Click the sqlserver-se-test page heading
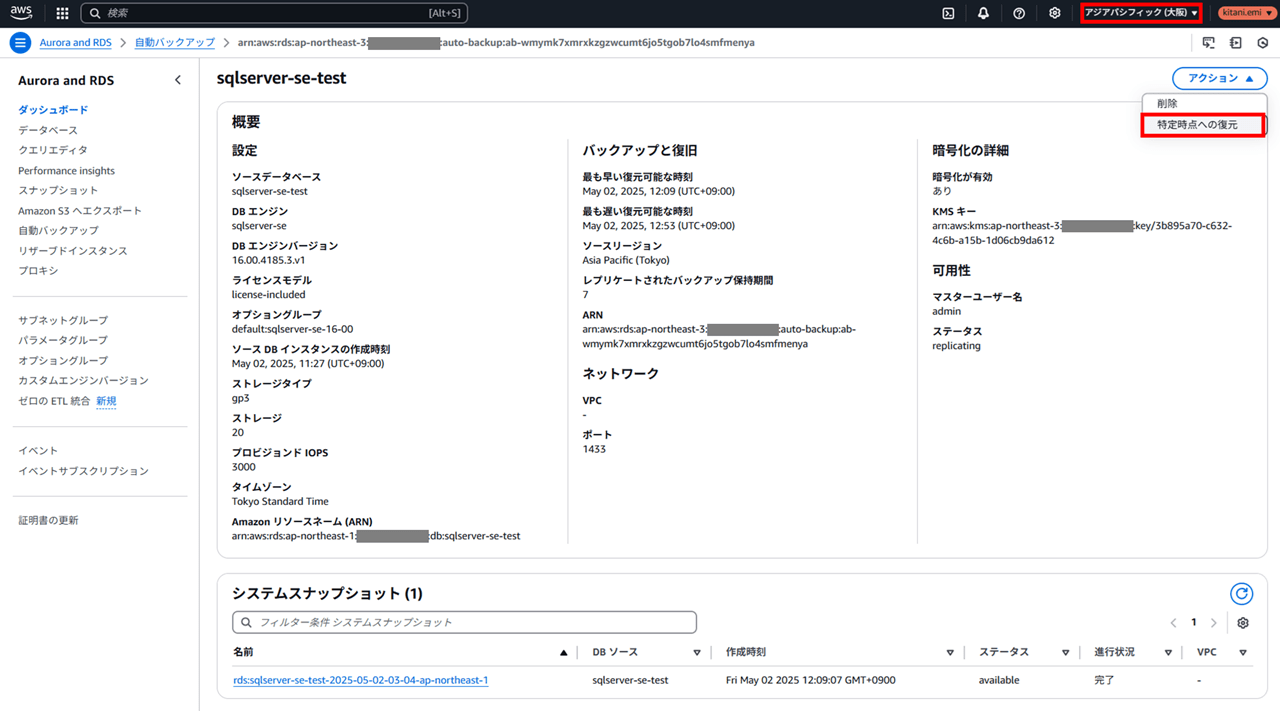This screenshot has height=711, width=1280. pyautogui.click(x=281, y=78)
